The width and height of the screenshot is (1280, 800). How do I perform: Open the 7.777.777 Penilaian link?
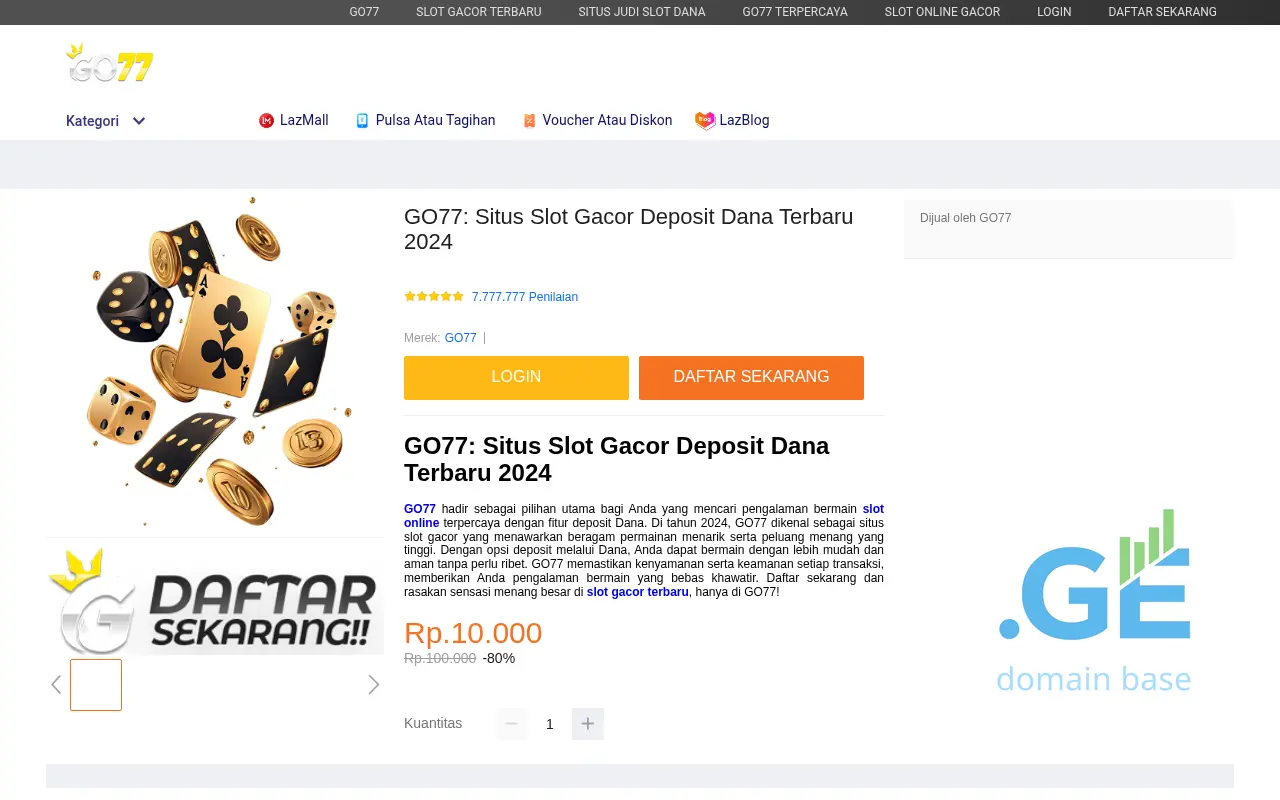point(525,297)
